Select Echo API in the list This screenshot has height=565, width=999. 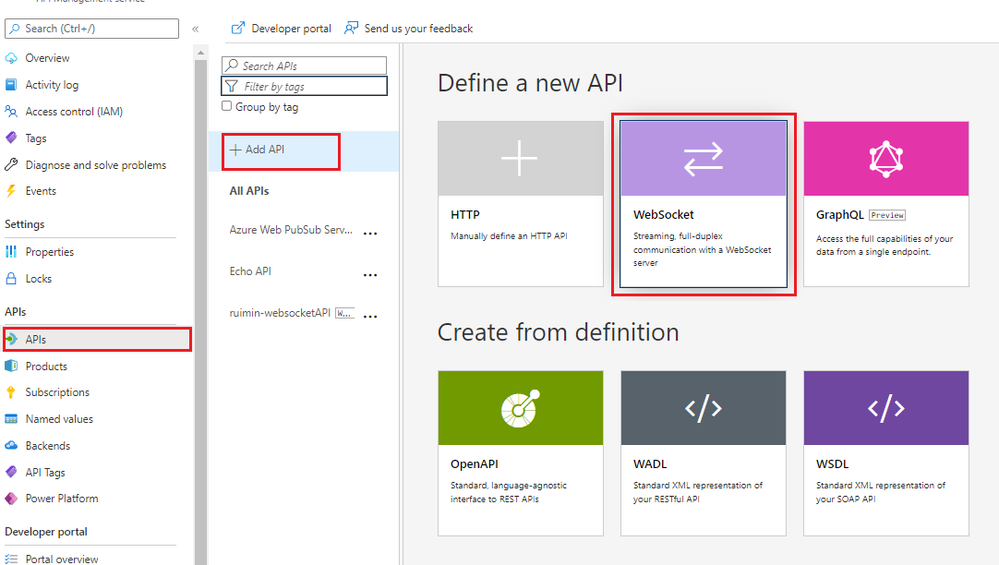[x=250, y=271]
